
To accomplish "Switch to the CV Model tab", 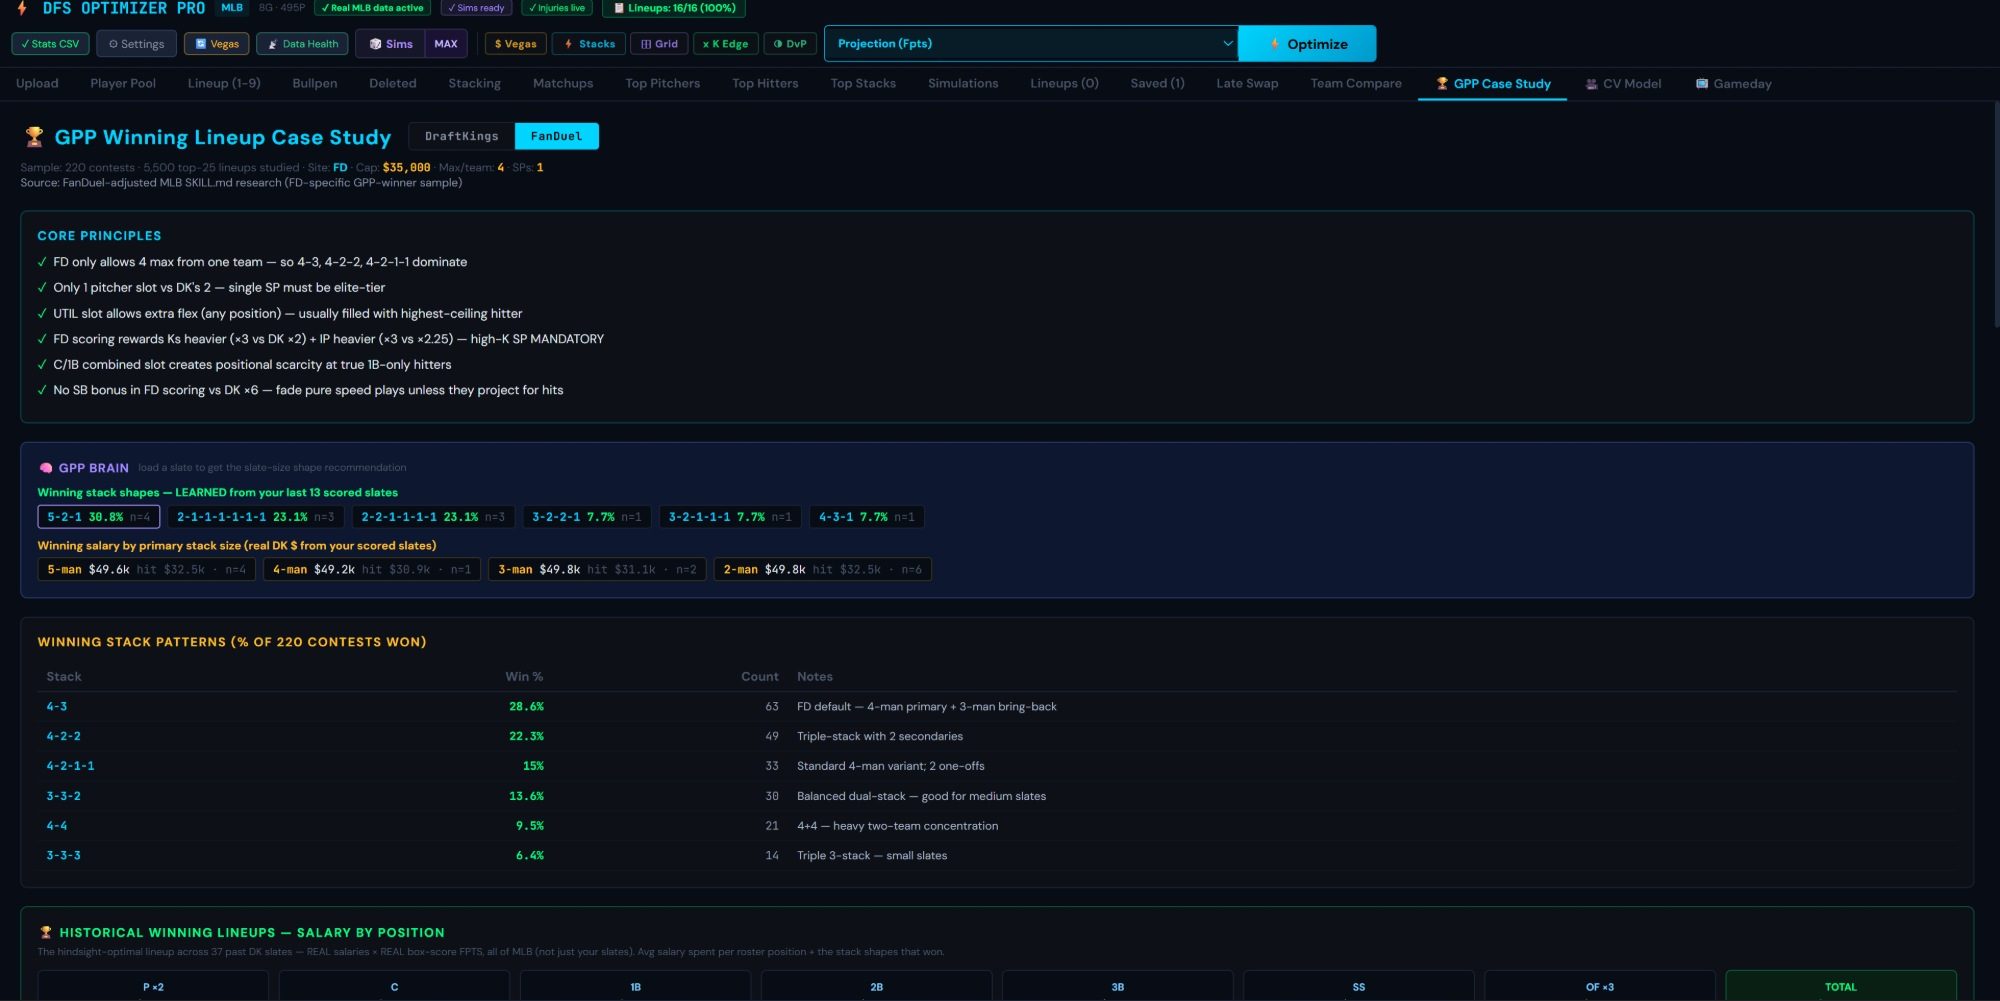I will [x=1623, y=84].
